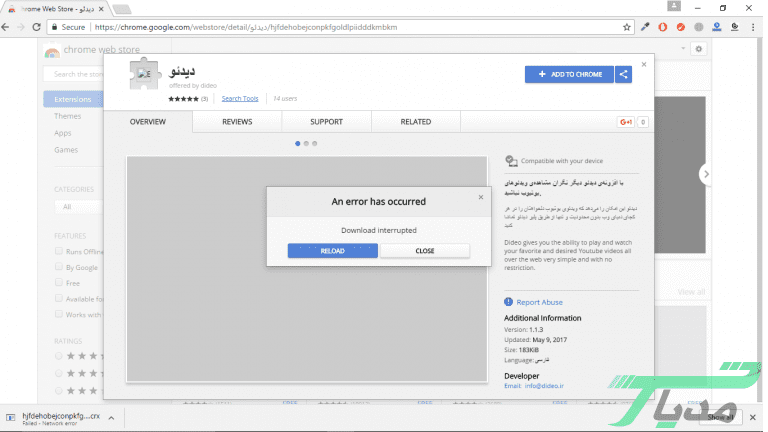Select the five-star rating radio button
768x432 pixels.
pos(59,356)
